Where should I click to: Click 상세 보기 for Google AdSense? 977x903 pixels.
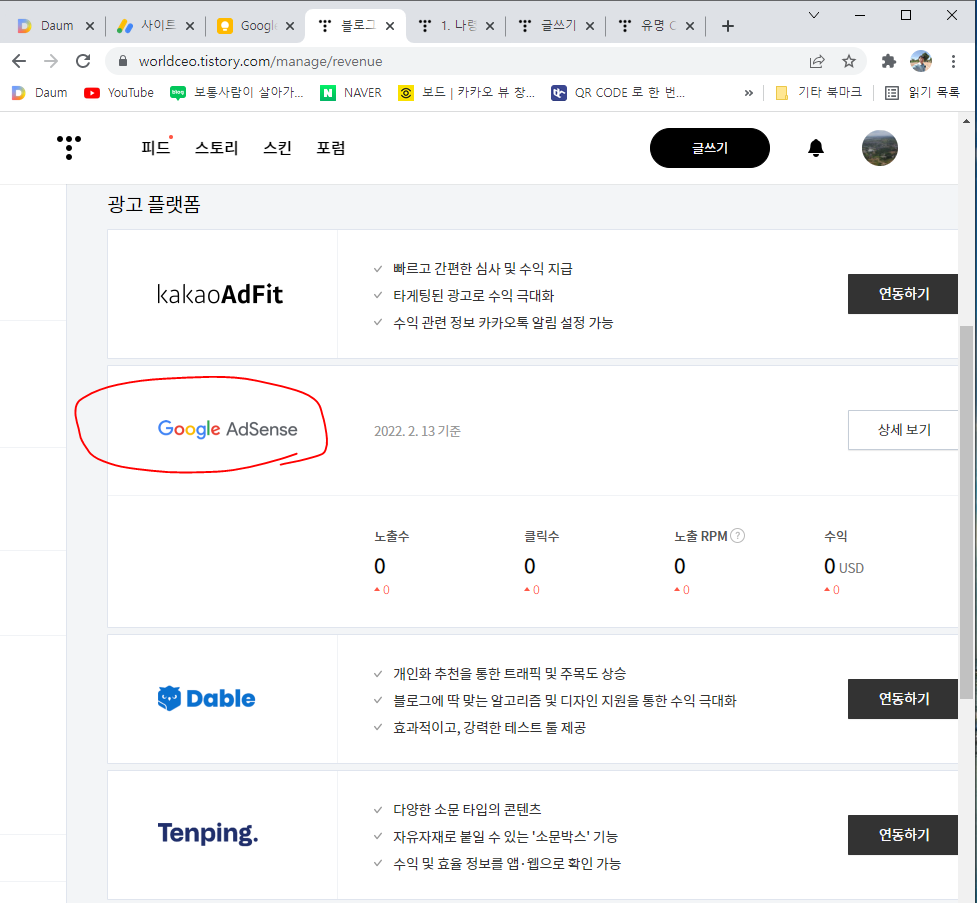click(903, 429)
